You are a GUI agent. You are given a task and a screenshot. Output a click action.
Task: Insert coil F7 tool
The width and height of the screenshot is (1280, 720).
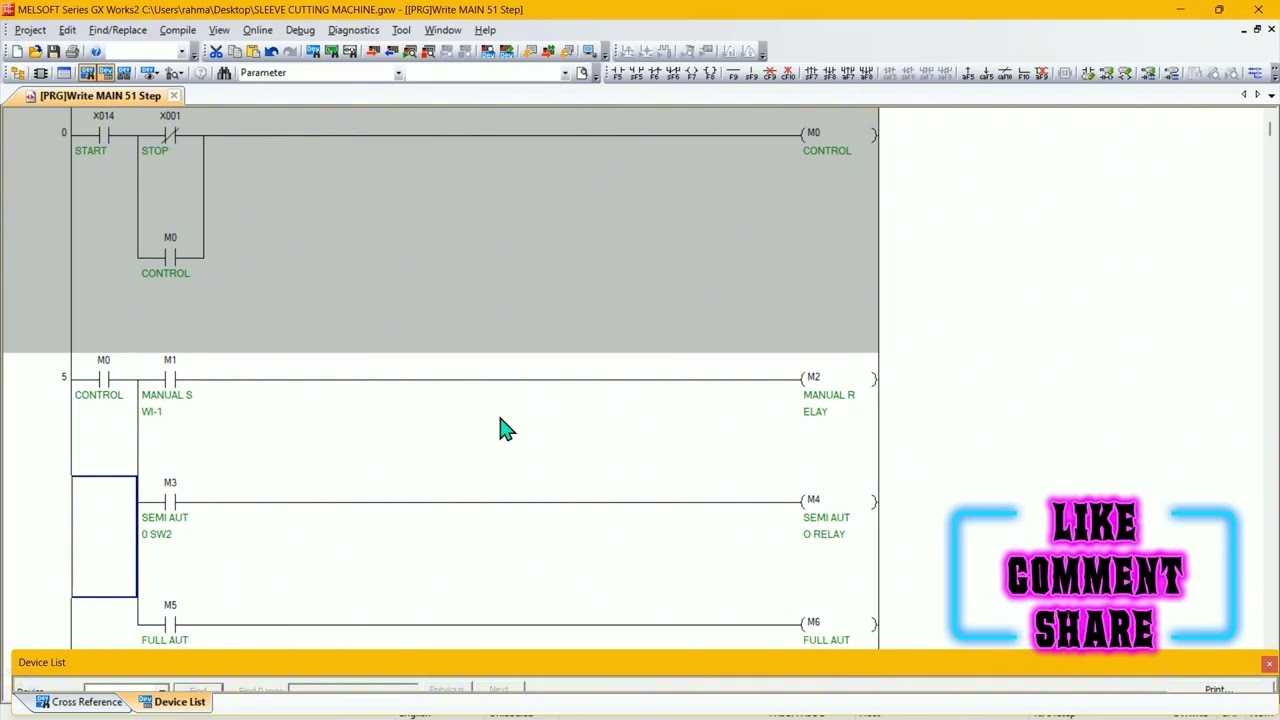(692, 73)
